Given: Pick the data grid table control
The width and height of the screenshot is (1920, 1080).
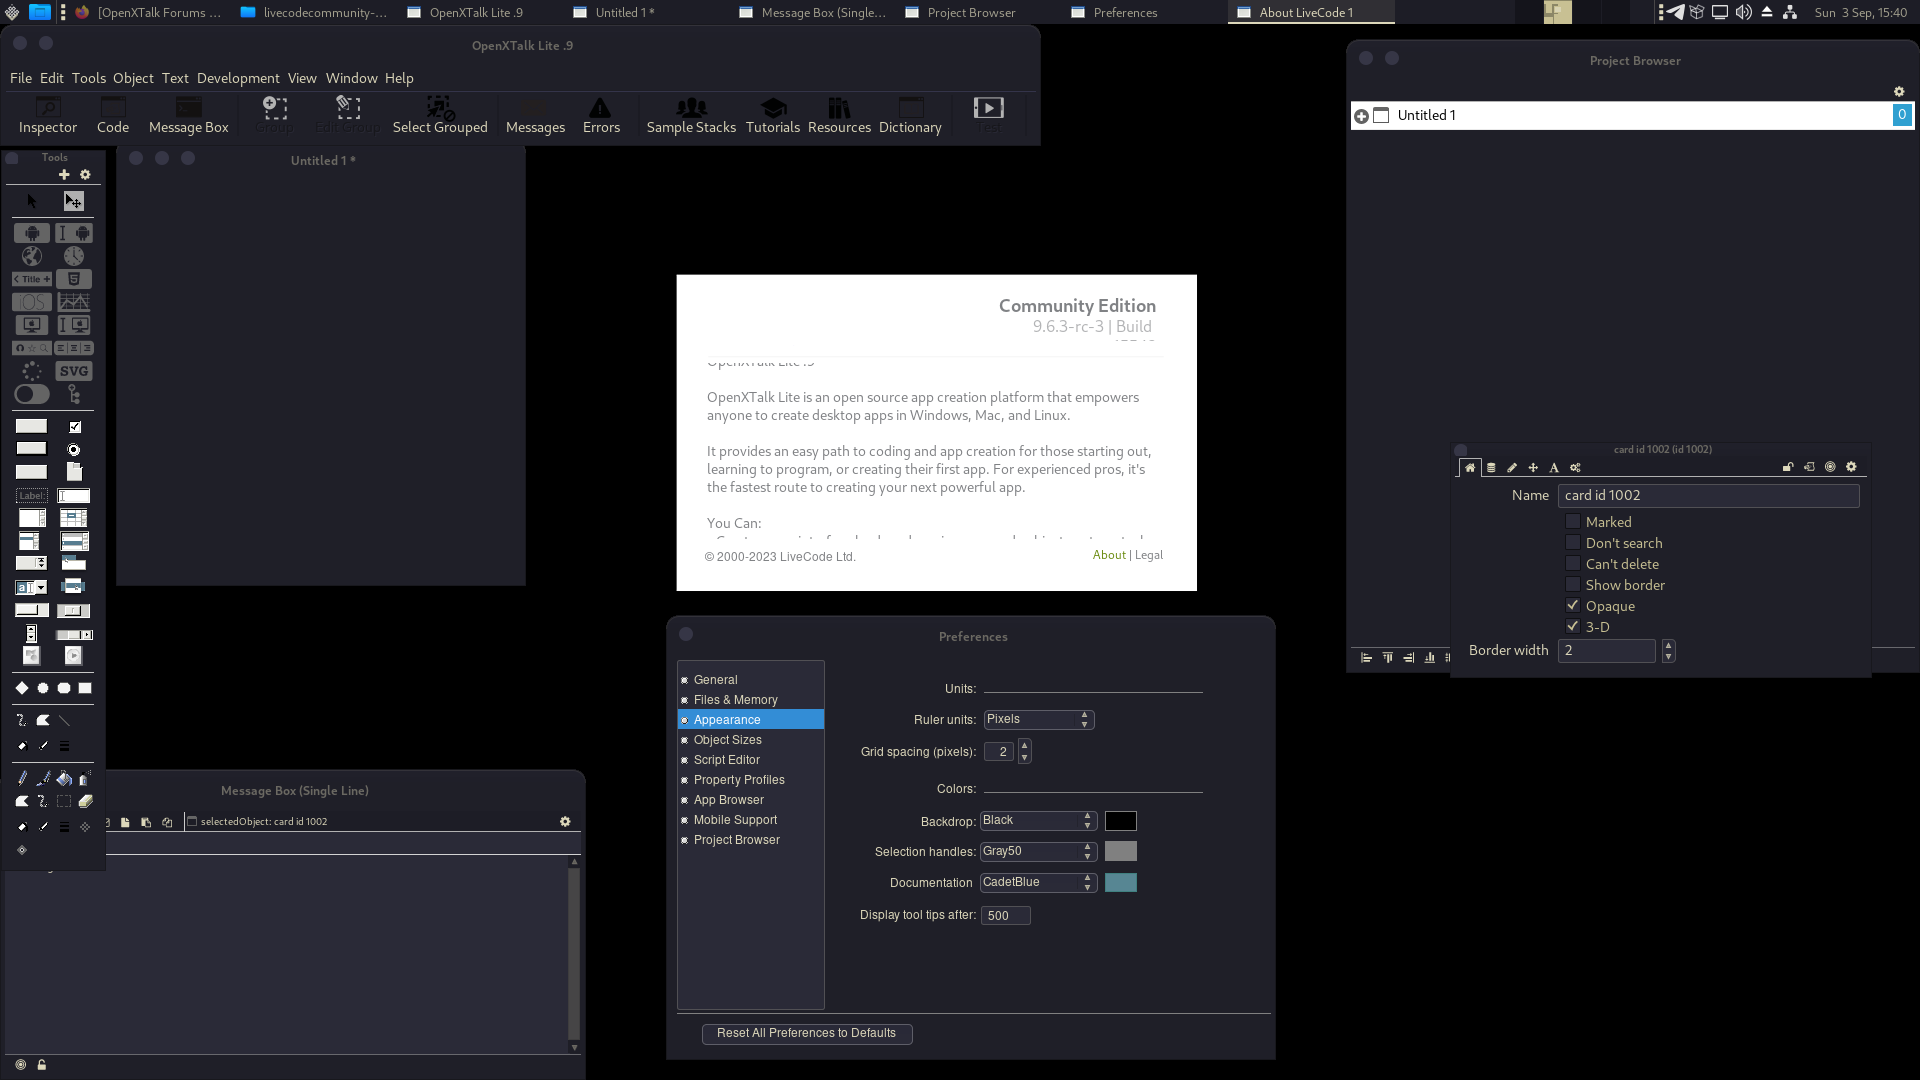Looking at the screenshot, I should click(x=74, y=518).
